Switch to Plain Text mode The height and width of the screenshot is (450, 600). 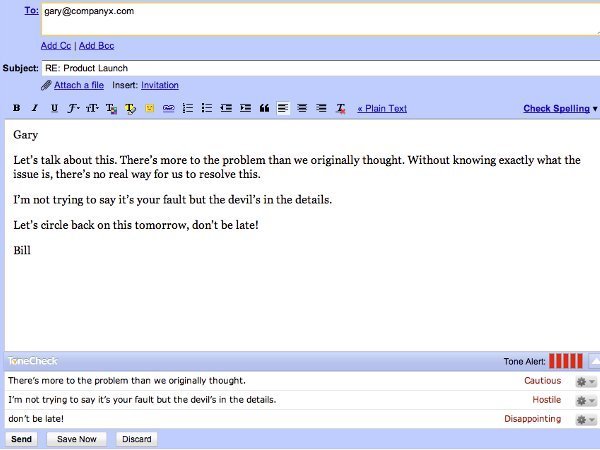[x=382, y=109]
